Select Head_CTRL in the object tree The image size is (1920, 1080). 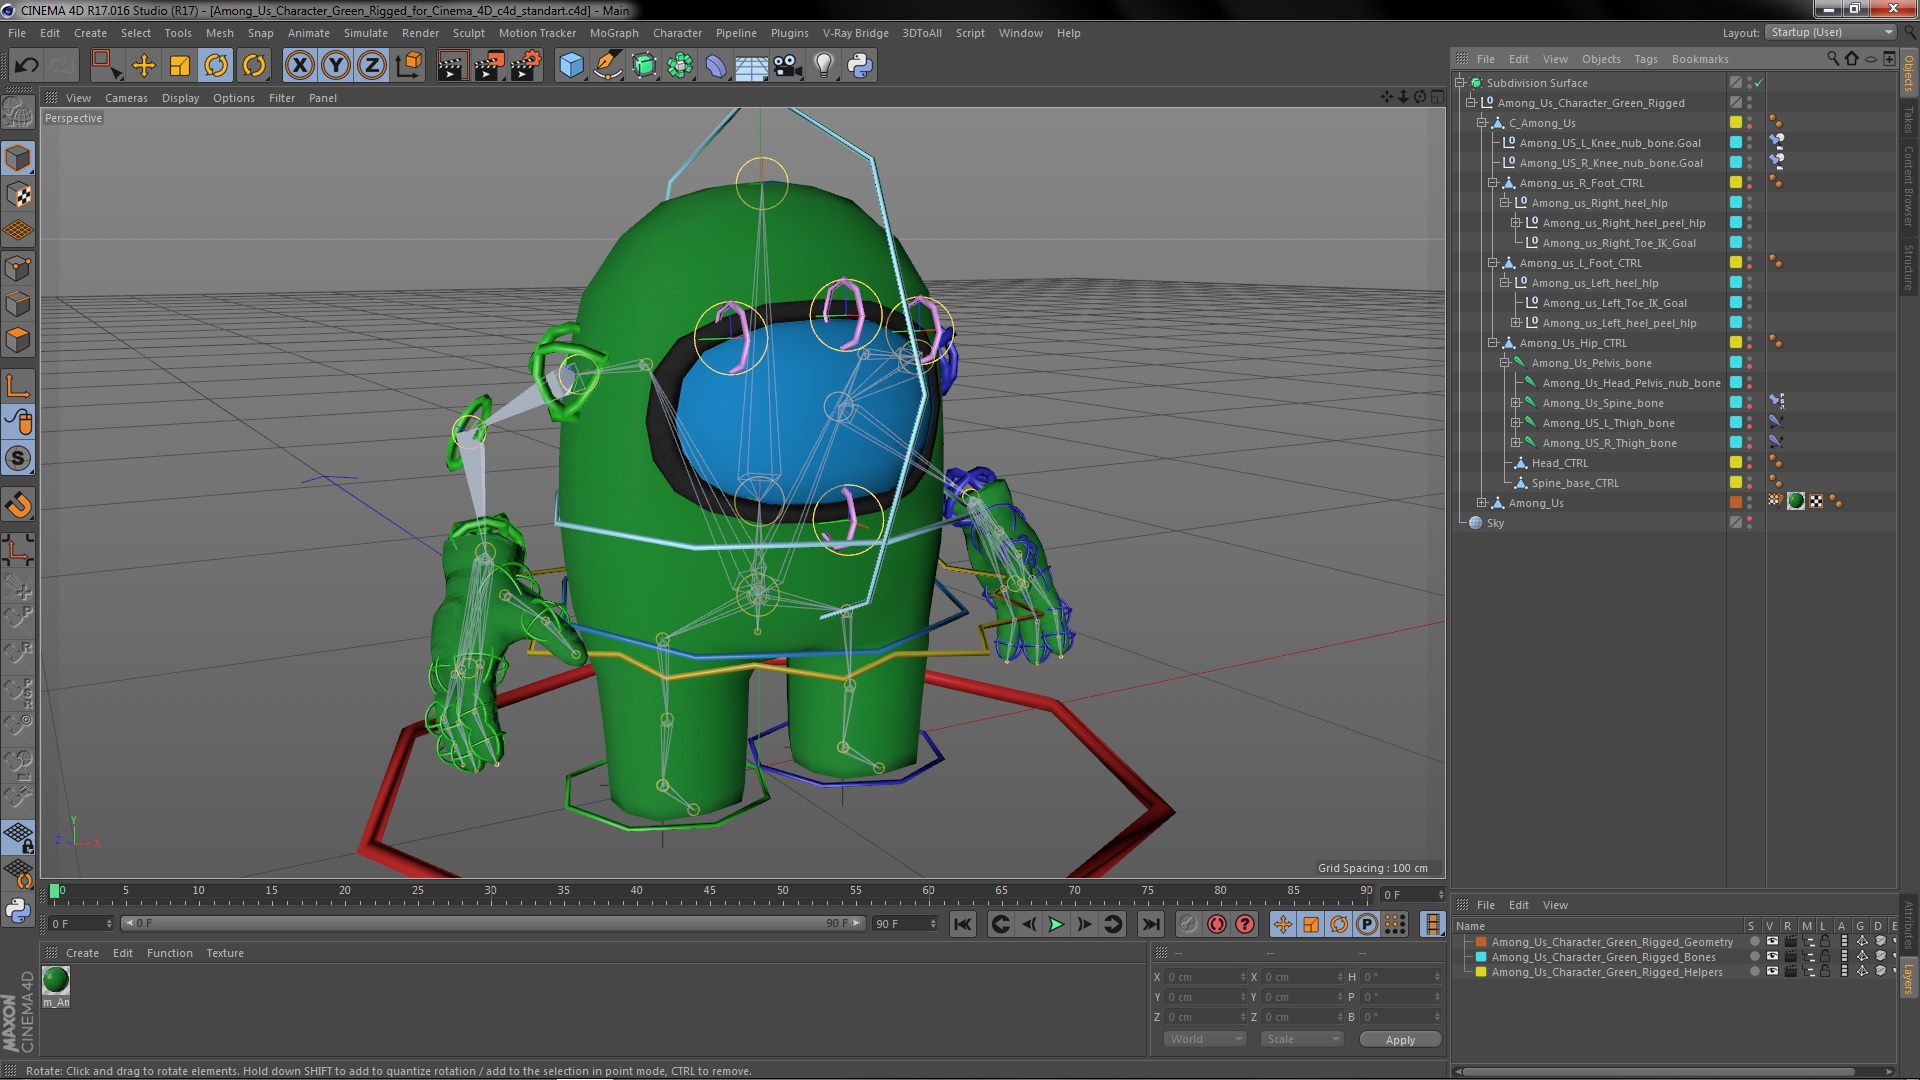pos(1559,463)
